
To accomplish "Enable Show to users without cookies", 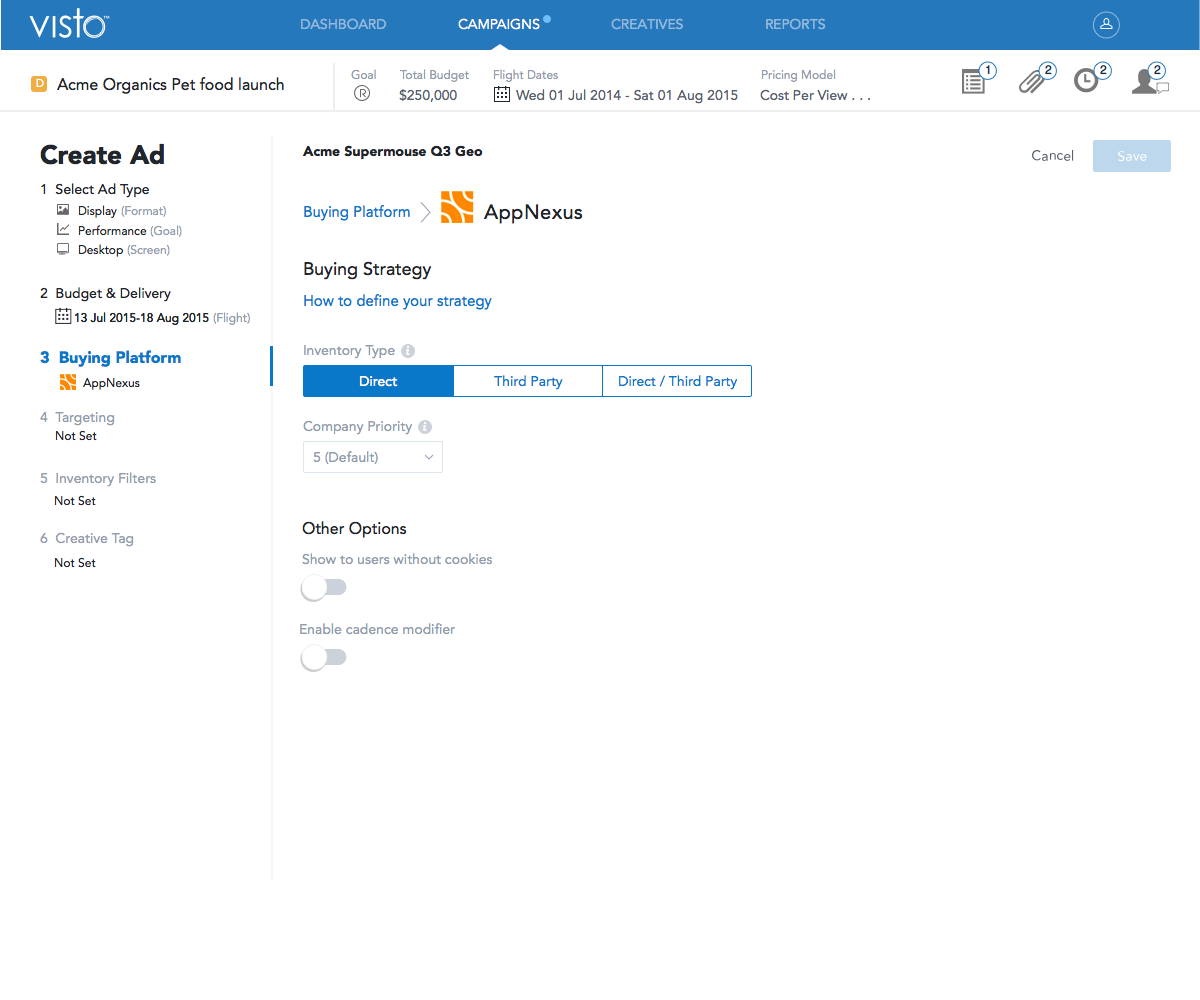I will pos(324,588).
